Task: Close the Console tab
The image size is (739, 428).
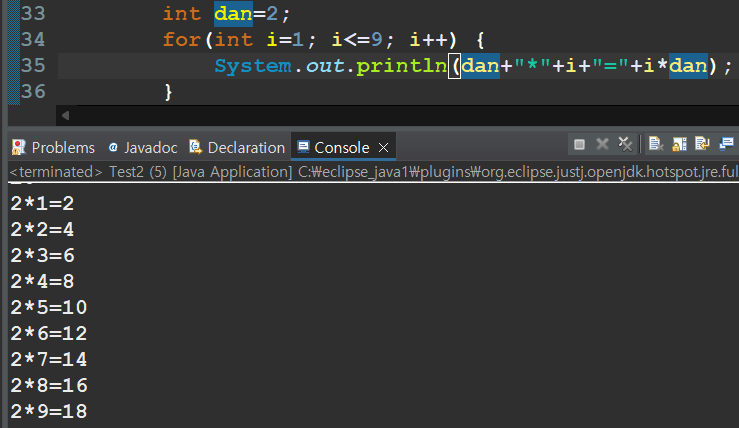Action: click(x=384, y=148)
